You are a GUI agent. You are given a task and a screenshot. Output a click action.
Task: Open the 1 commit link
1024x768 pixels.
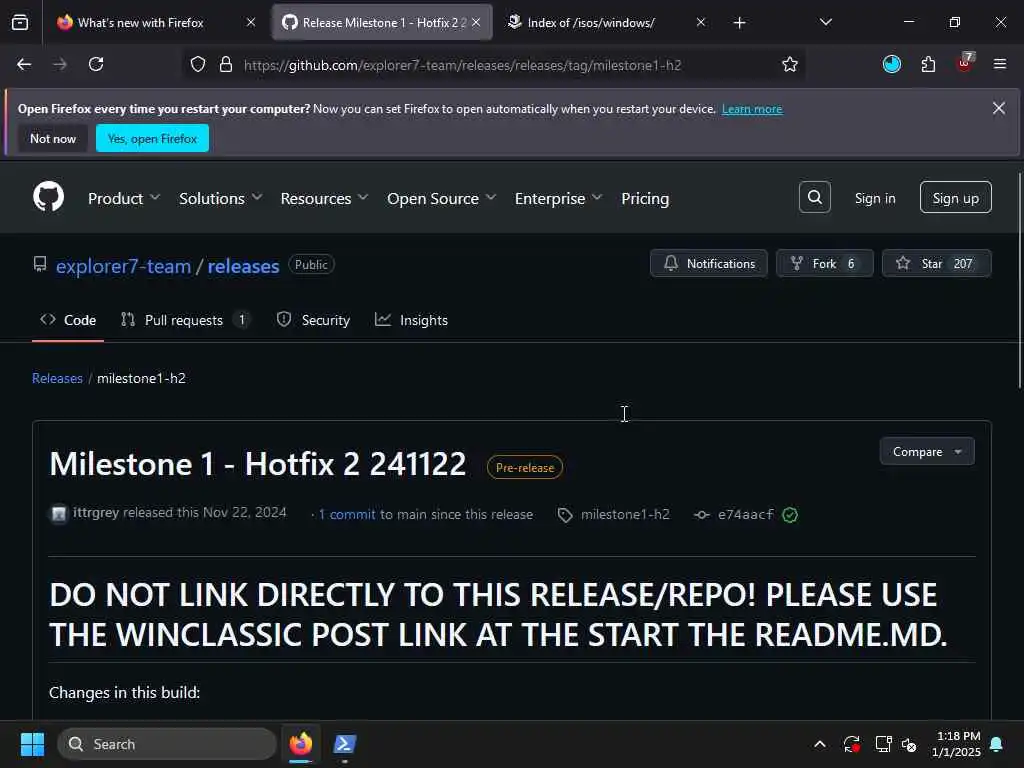pos(347,515)
